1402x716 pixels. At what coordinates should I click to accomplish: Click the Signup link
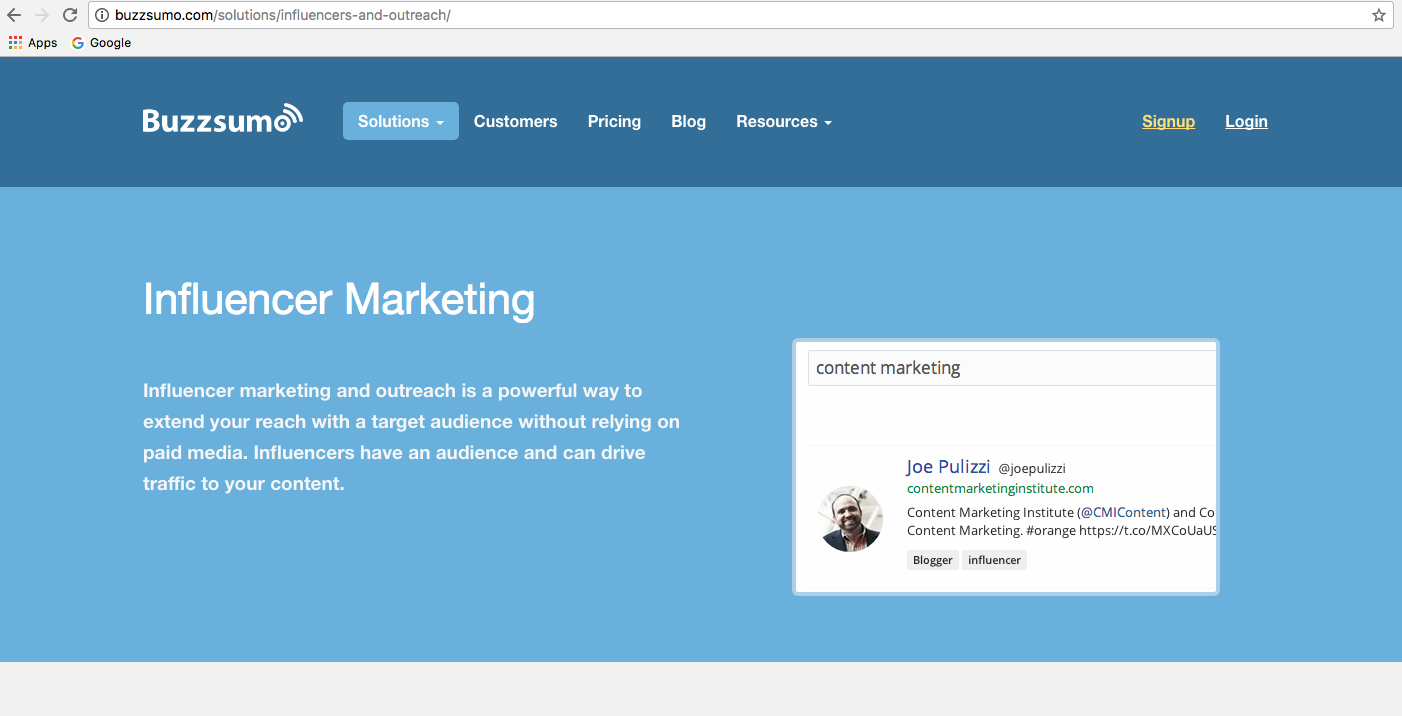1169,121
